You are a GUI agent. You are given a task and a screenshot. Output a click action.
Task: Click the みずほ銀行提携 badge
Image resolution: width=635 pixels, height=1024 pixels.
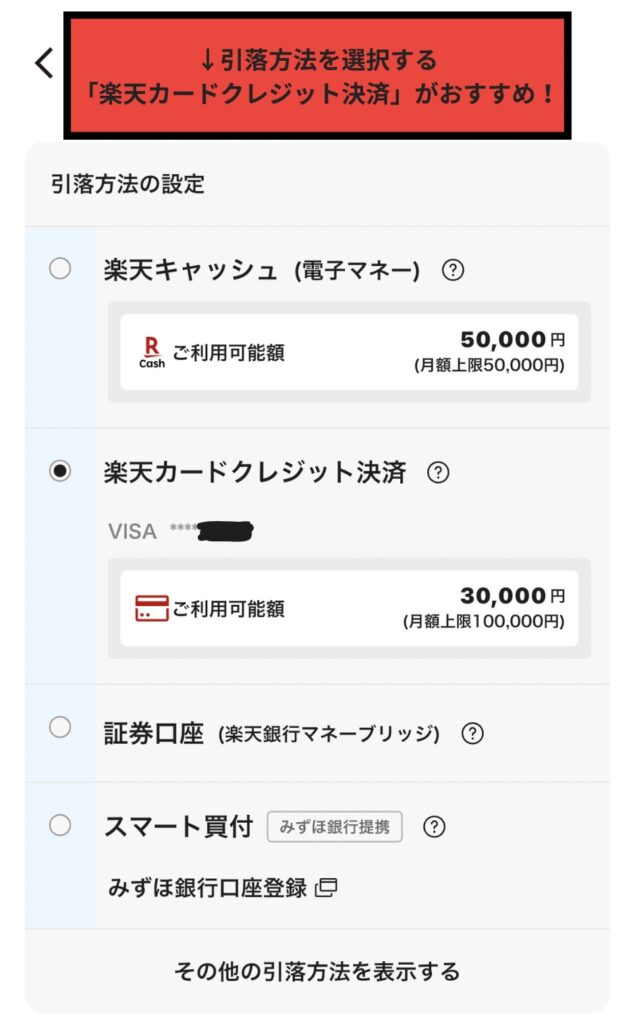point(335,827)
